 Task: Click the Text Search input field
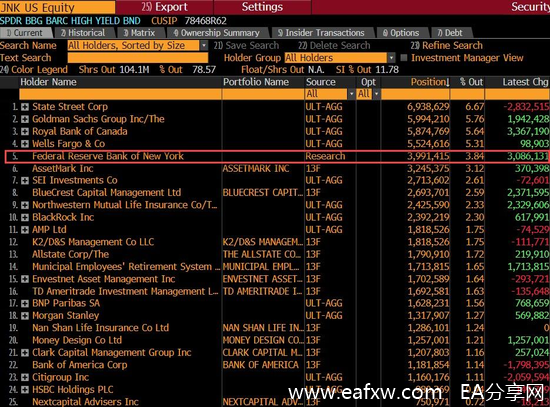coord(138,58)
